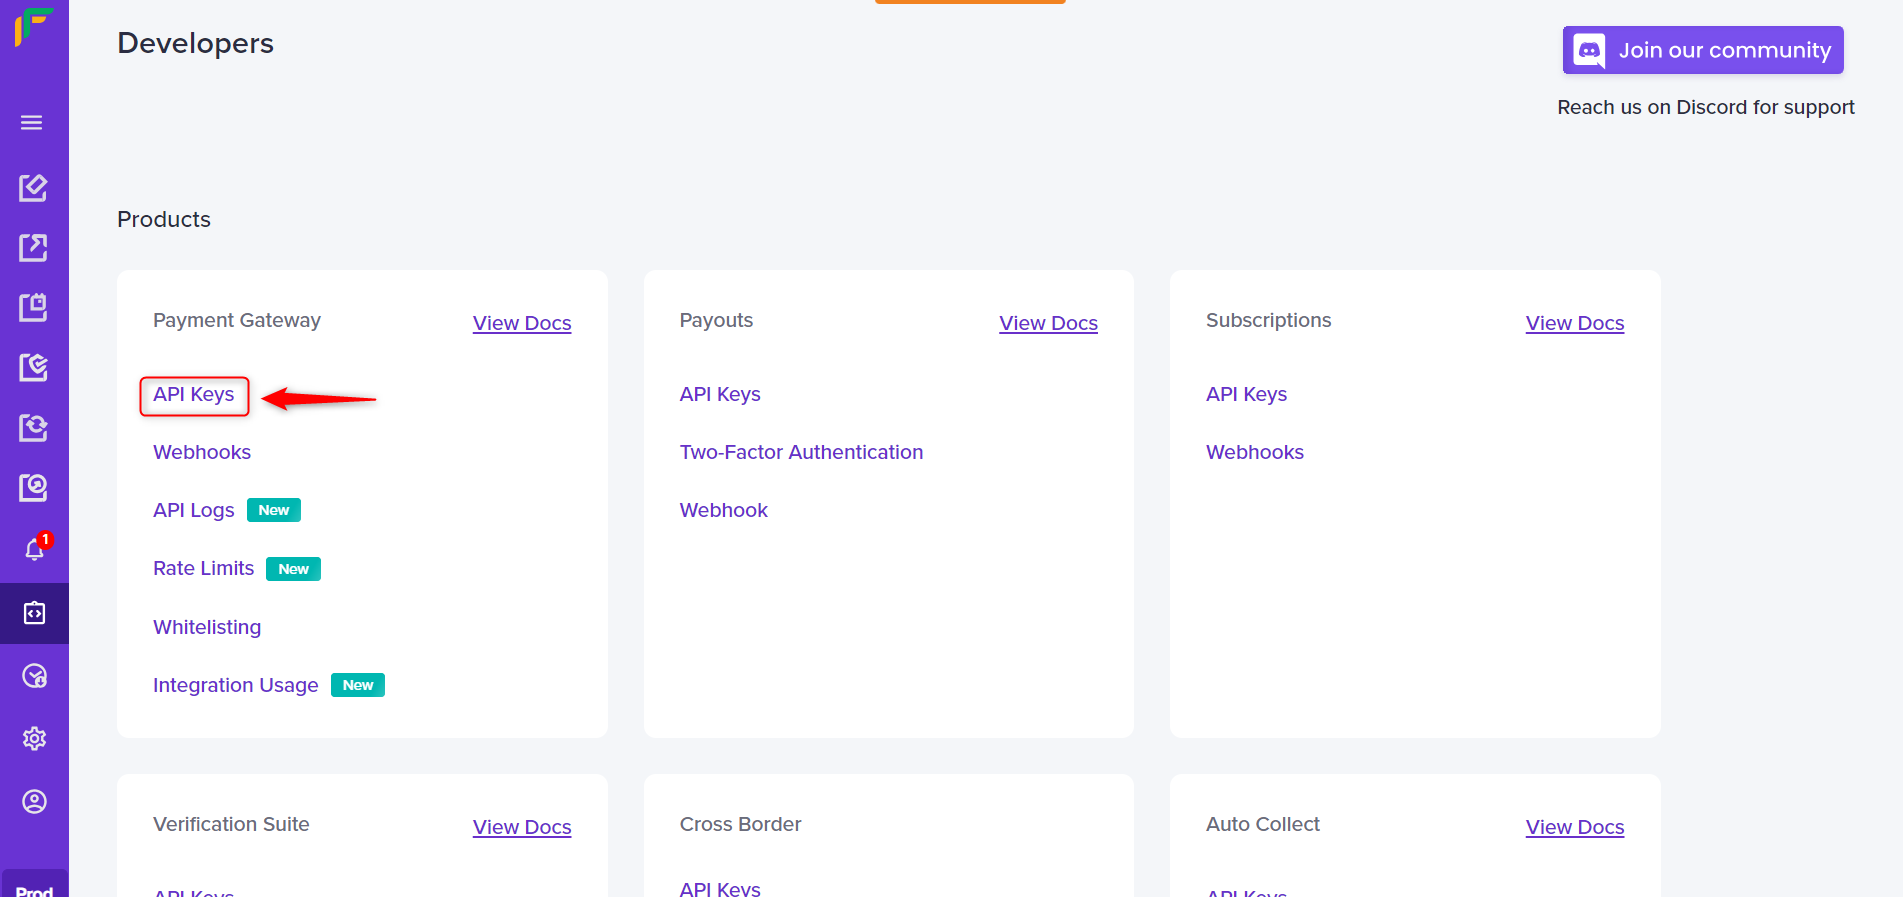1903x897 pixels.
Task: Open API Logs link
Action: [194, 510]
